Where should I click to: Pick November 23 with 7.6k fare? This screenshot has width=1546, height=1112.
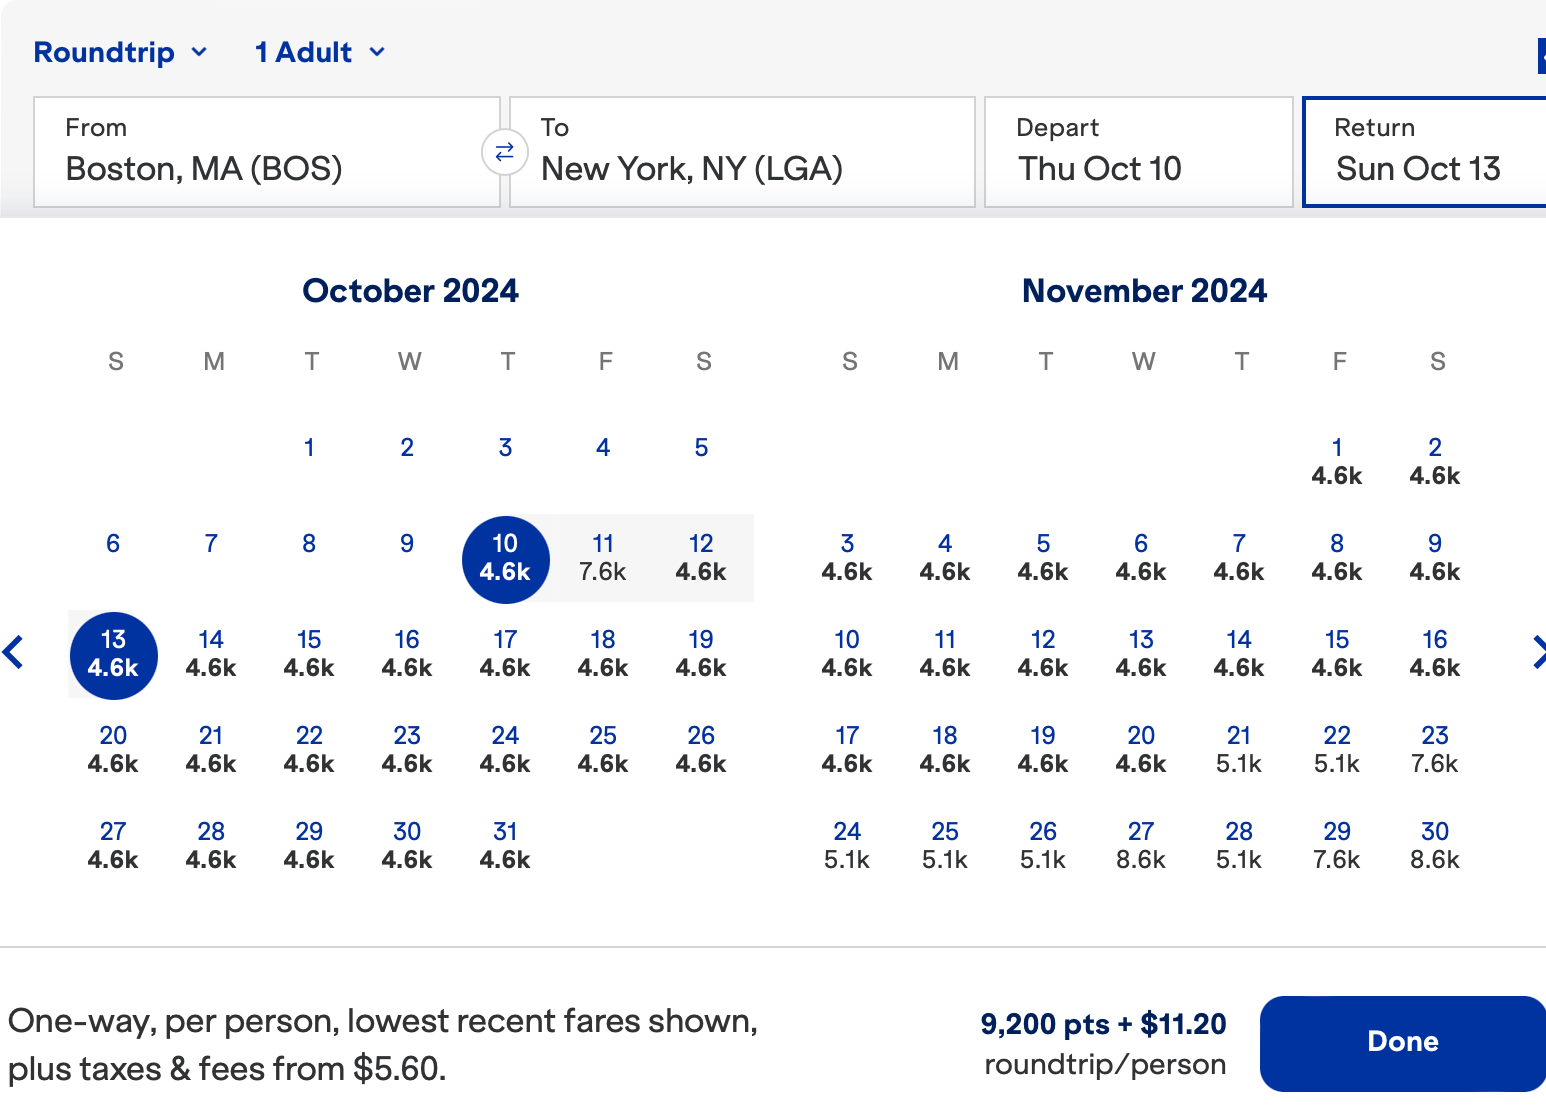click(1435, 749)
